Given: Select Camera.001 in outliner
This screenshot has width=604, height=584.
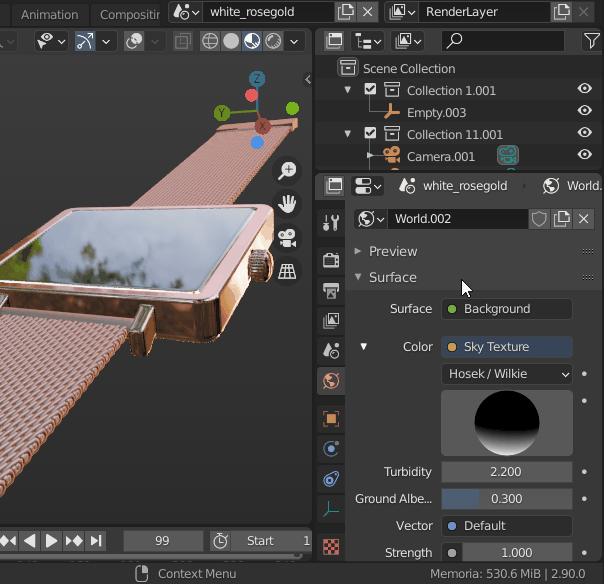Looking at the screenshot, I should (x=441, y=156).
